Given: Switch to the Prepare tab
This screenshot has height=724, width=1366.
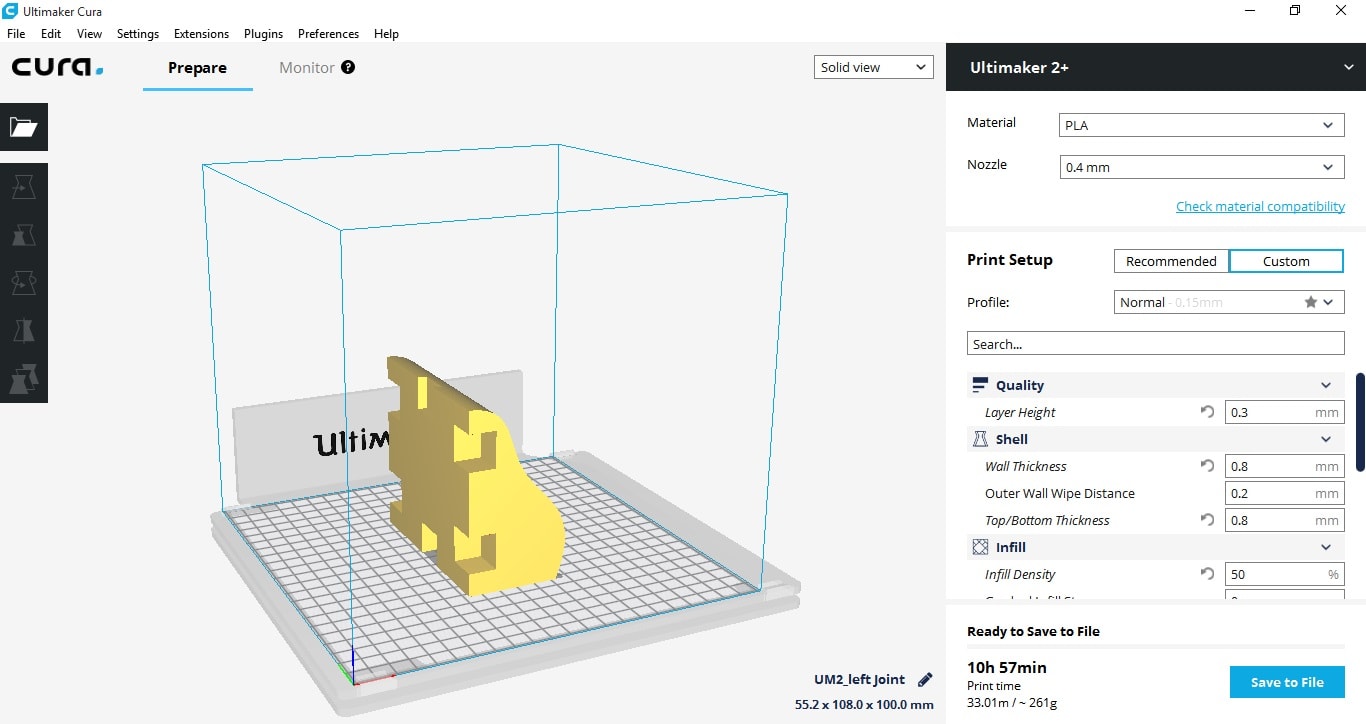Looking at the screenshot, I should click(x=197, y=67).
